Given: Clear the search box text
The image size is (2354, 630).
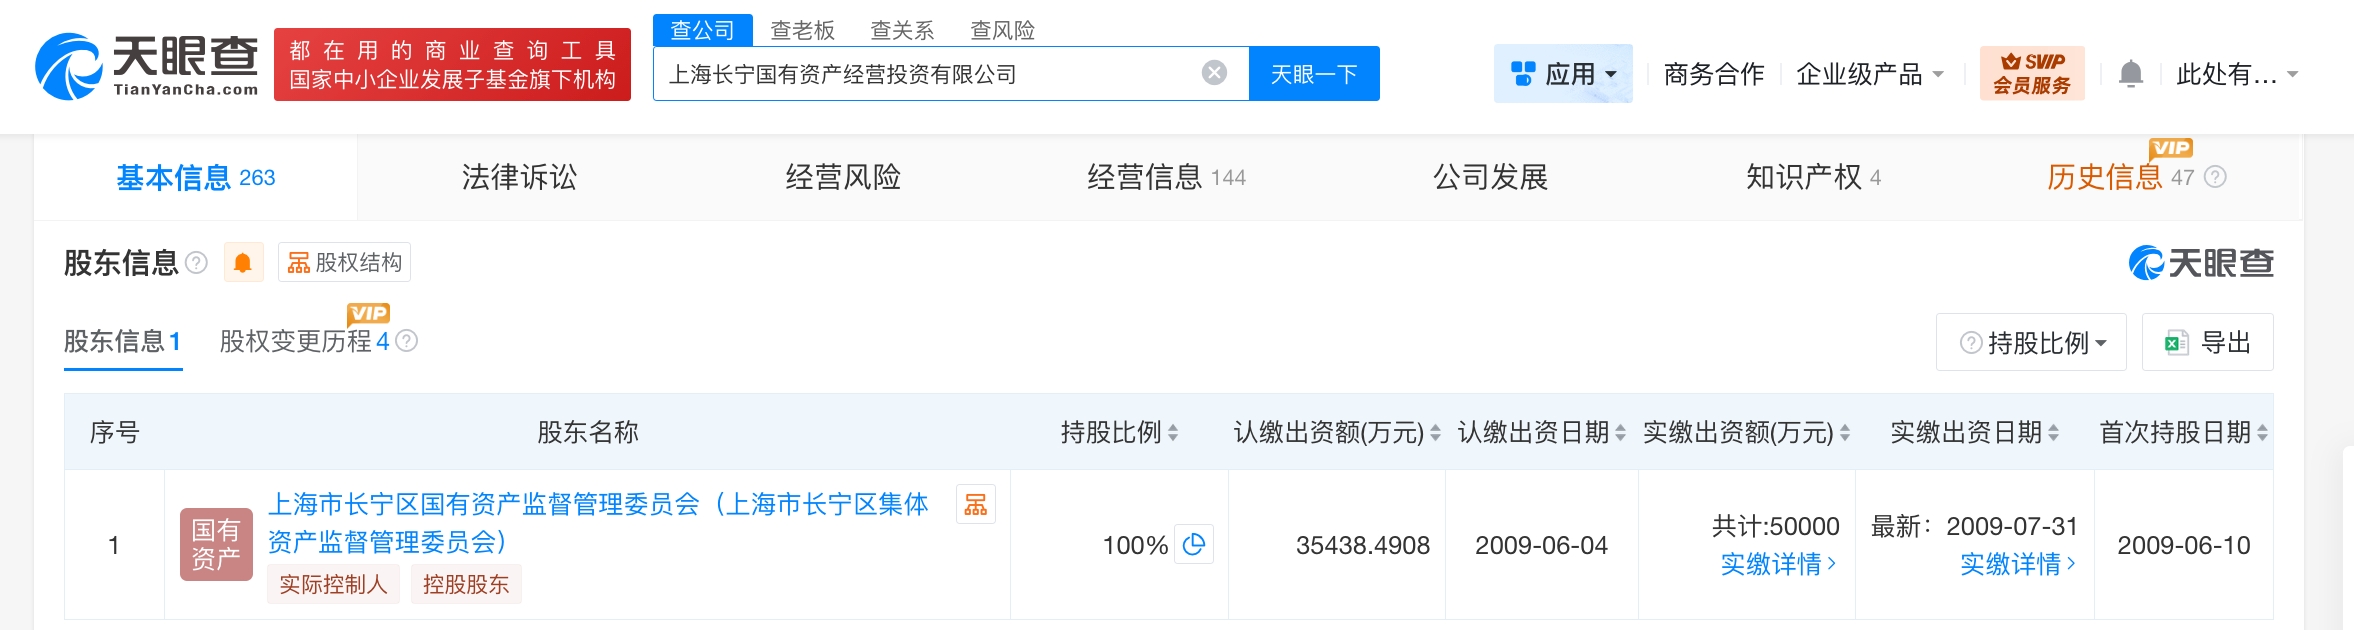Looking at the screenshot, I should point(1214,73).
